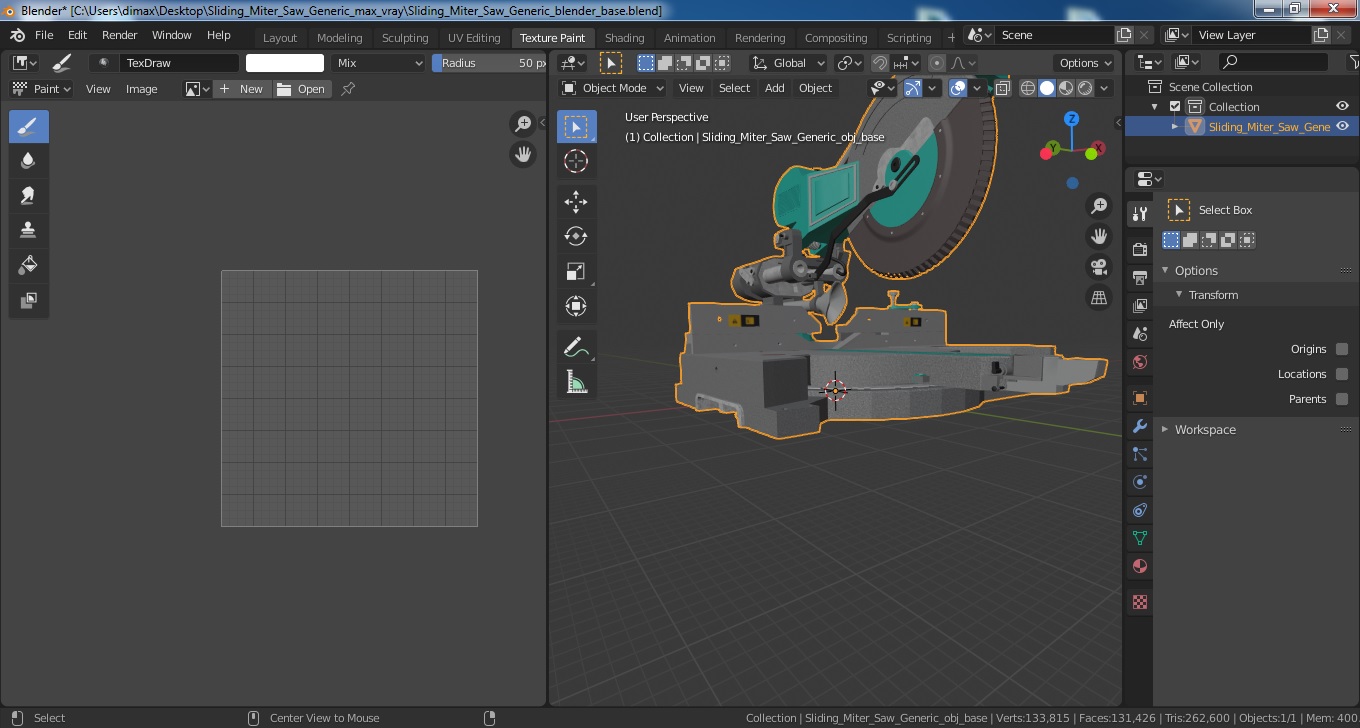The height and width of the screenshot is (728, 1360).
Task: Expand the Workspace panel
Action: coord(1165,430)
